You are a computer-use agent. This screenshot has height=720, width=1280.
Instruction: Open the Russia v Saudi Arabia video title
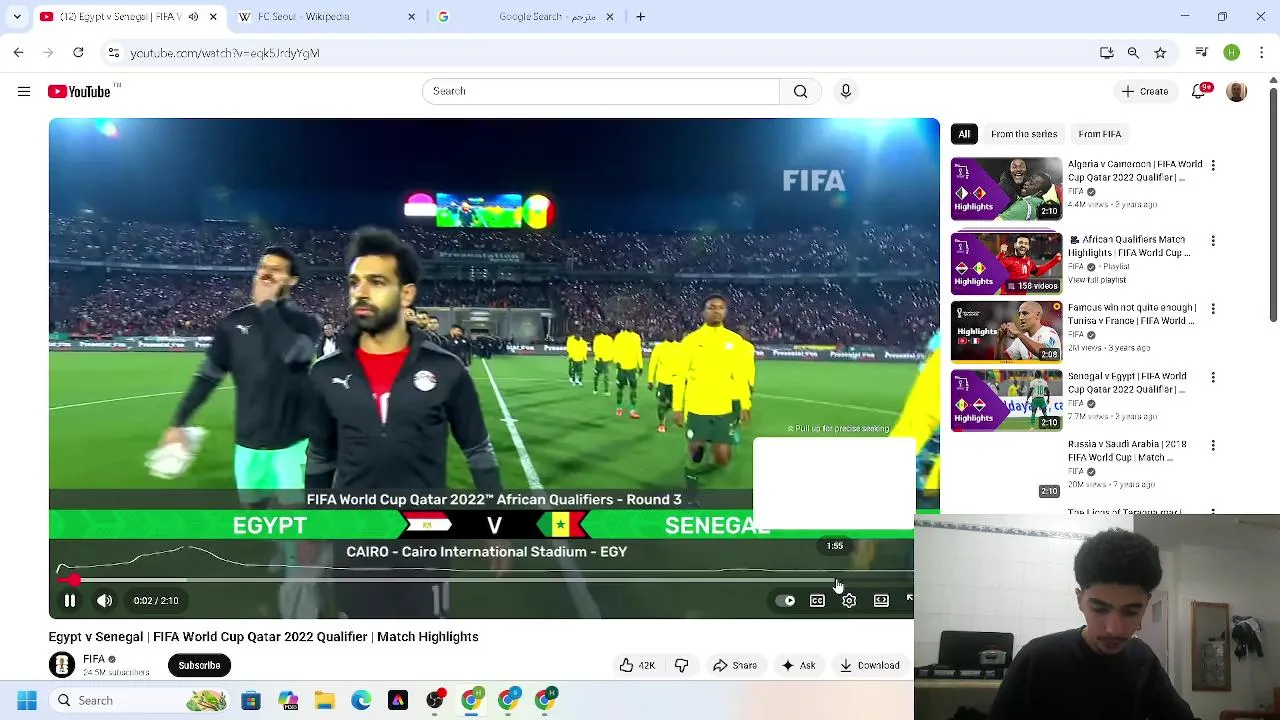coord(1128,451)
